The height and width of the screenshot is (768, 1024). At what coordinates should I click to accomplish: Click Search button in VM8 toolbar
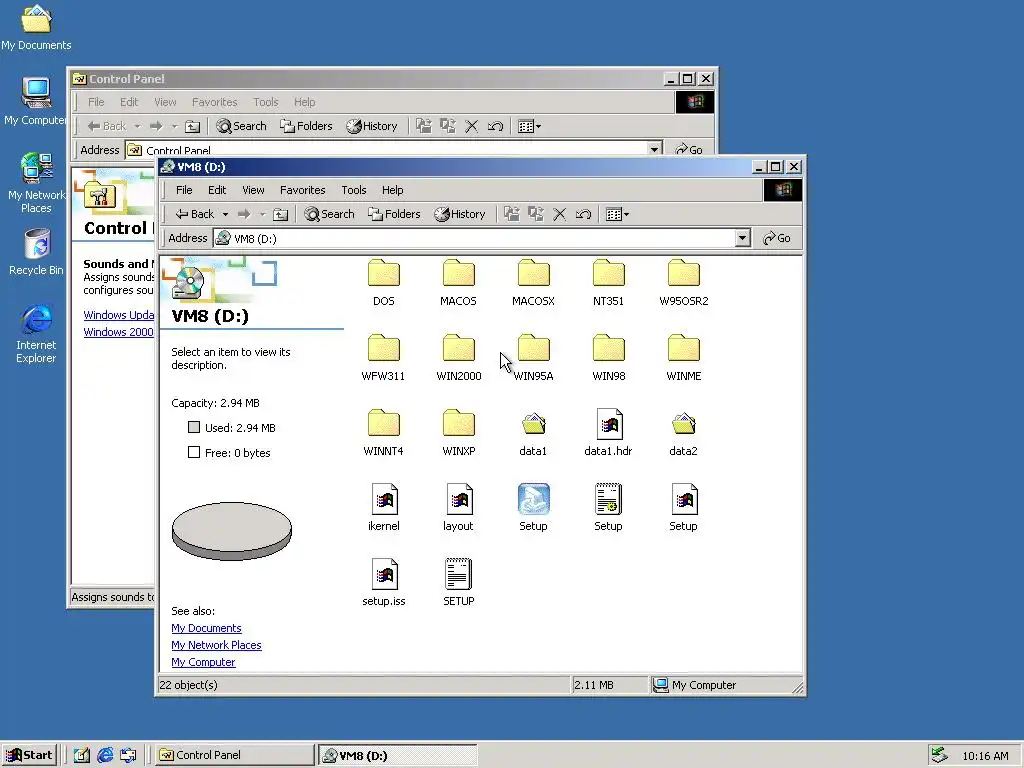(x=329, y=214)
